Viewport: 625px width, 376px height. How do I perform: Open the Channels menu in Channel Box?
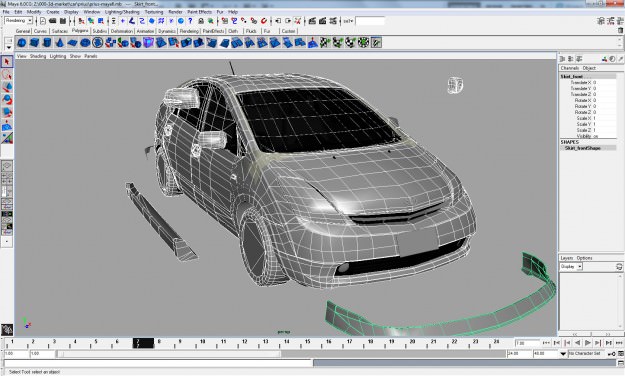coord(569,68)
